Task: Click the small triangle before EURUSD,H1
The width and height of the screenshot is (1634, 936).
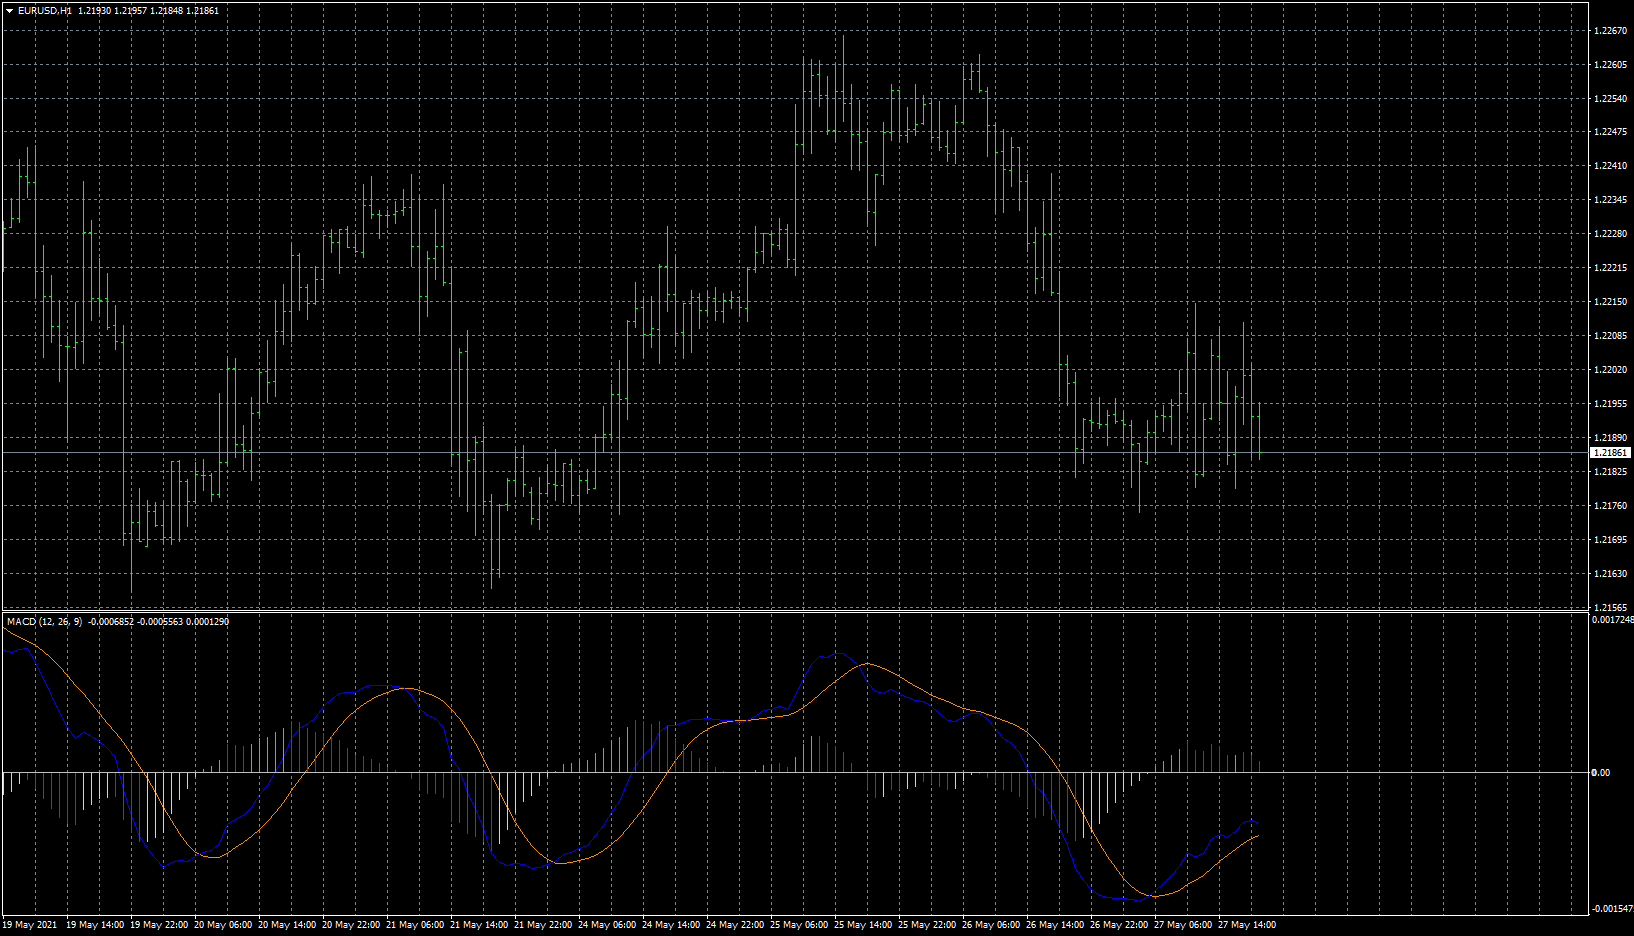Action: click(9, 10)
